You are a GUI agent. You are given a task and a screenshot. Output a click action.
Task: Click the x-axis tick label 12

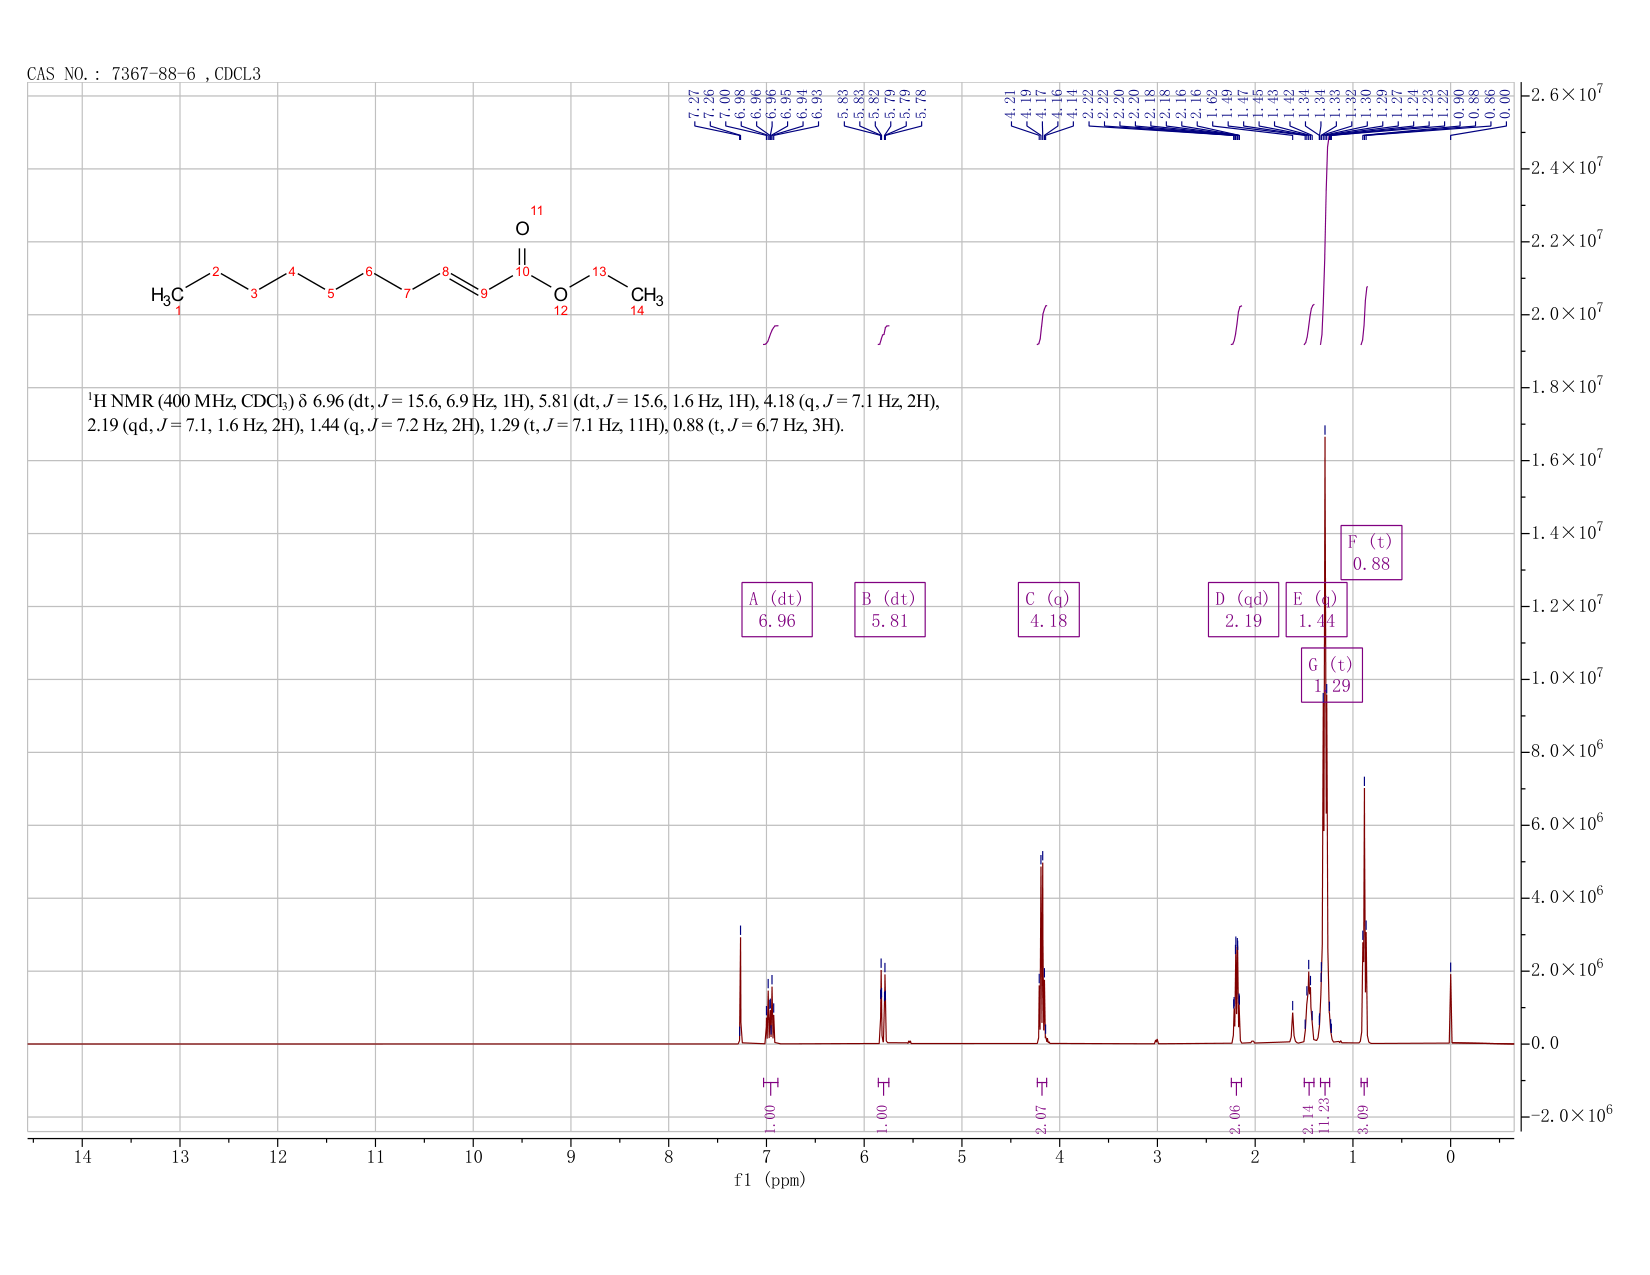(x=278, y=1157)
